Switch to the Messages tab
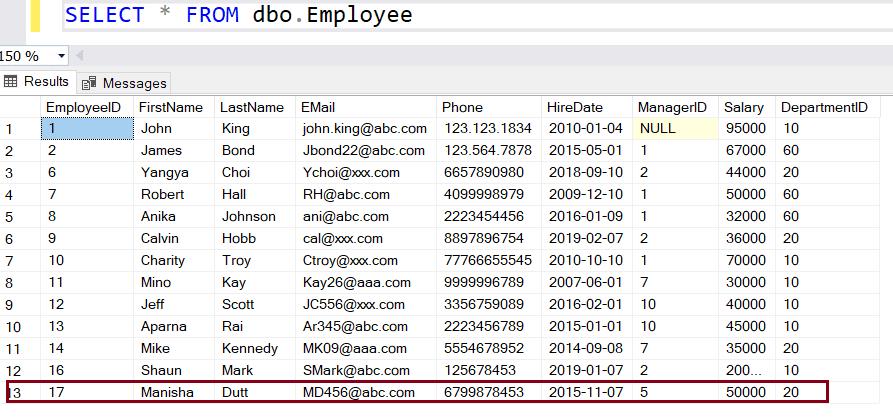This screenshot has width=893, height=417. tap(134, 83)
